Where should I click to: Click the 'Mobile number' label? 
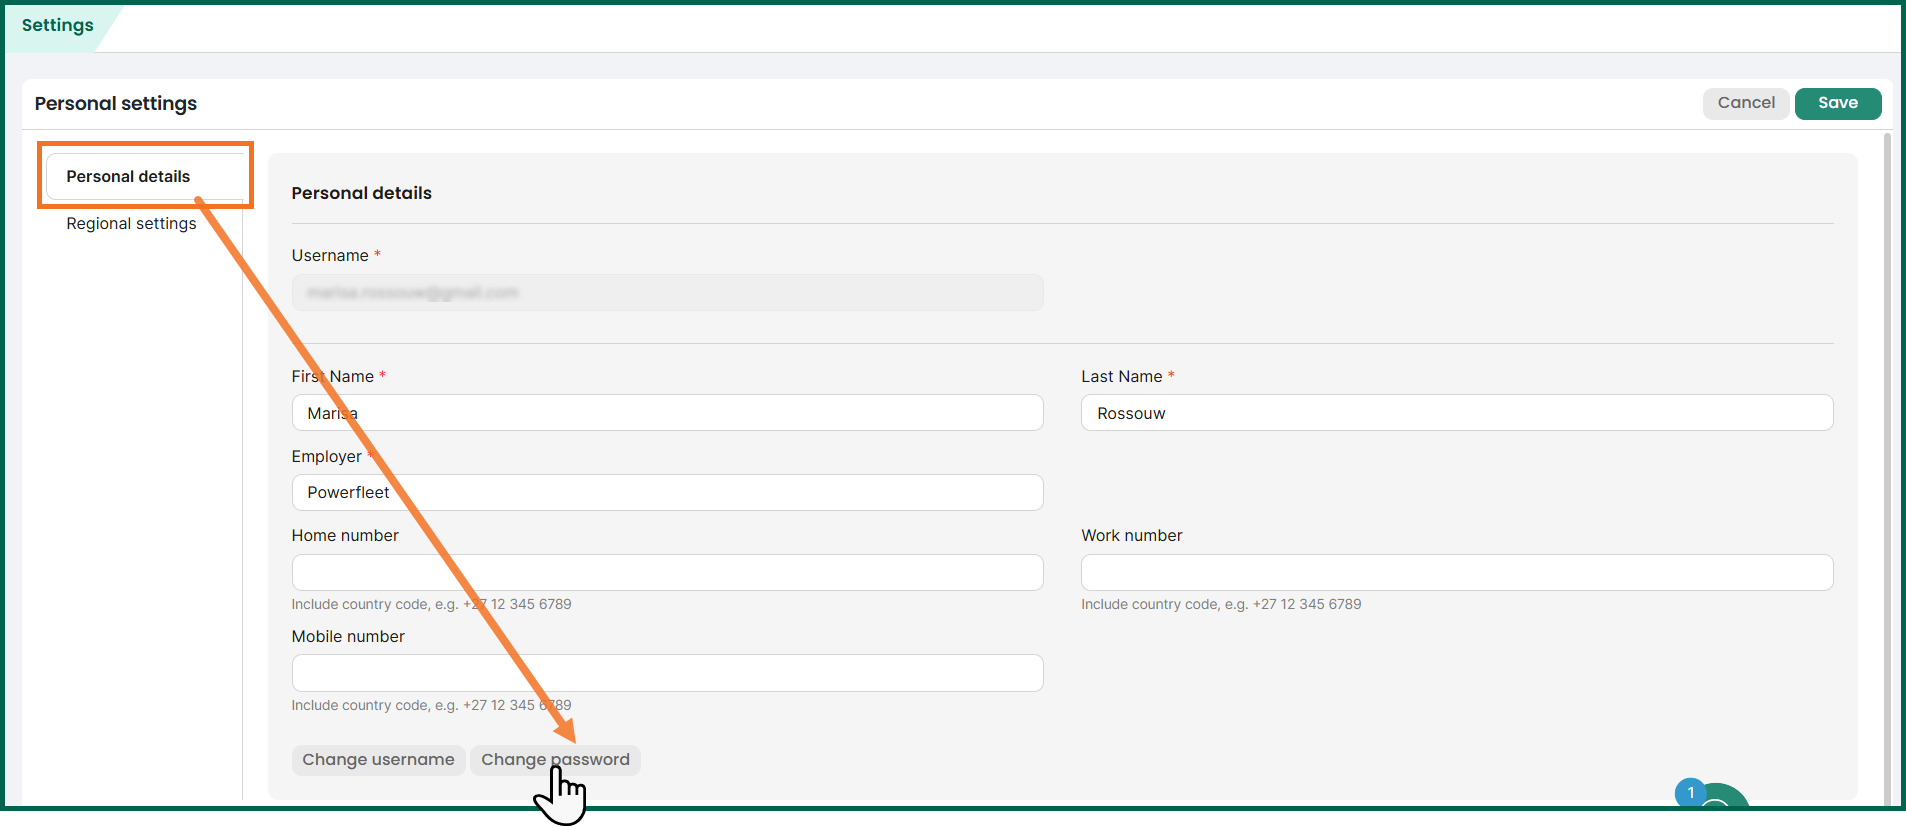348,637
